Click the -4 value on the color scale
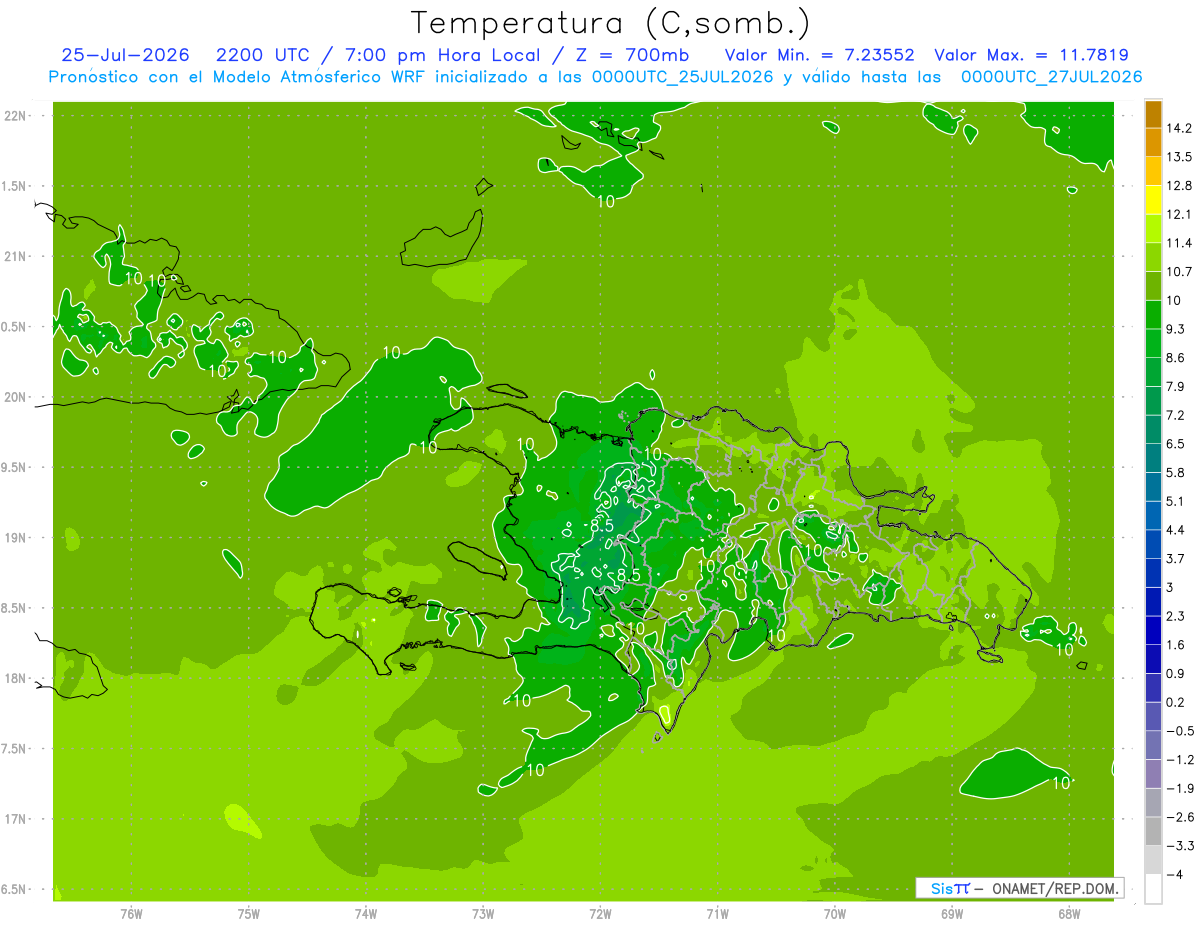 [x=1175, y=874]
